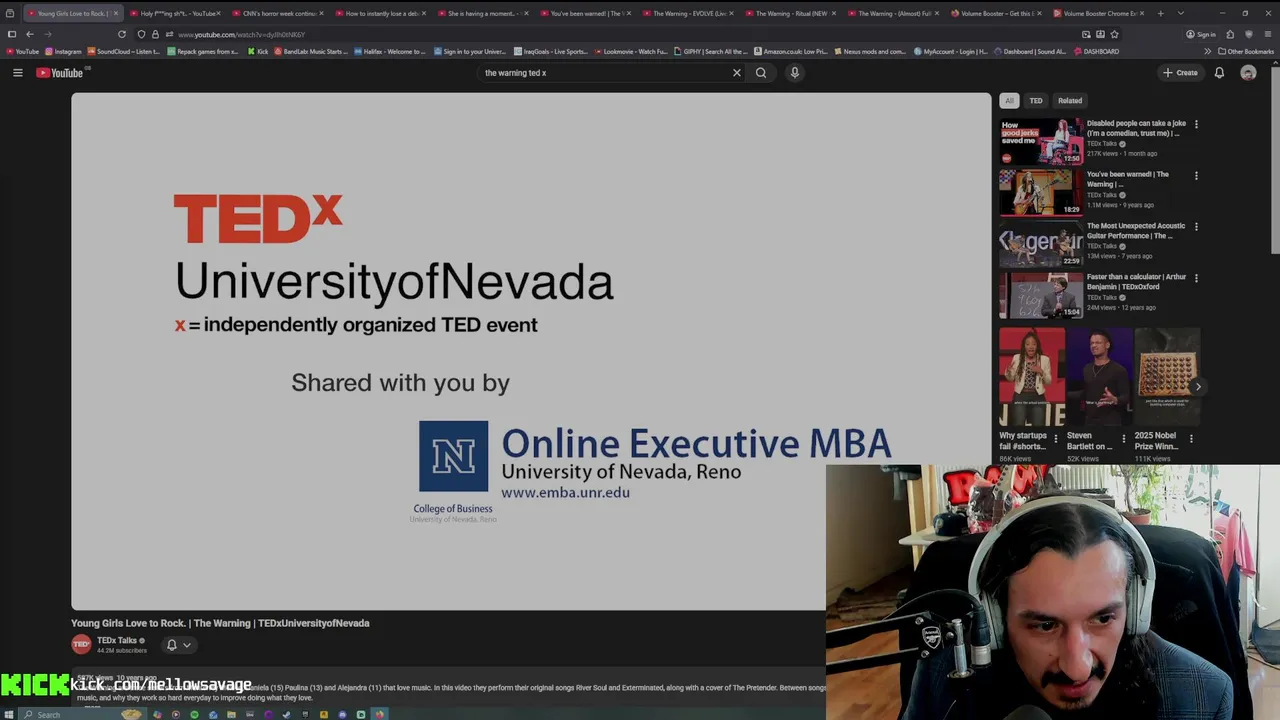
Task: Click the main video player area
Action: 531,351
